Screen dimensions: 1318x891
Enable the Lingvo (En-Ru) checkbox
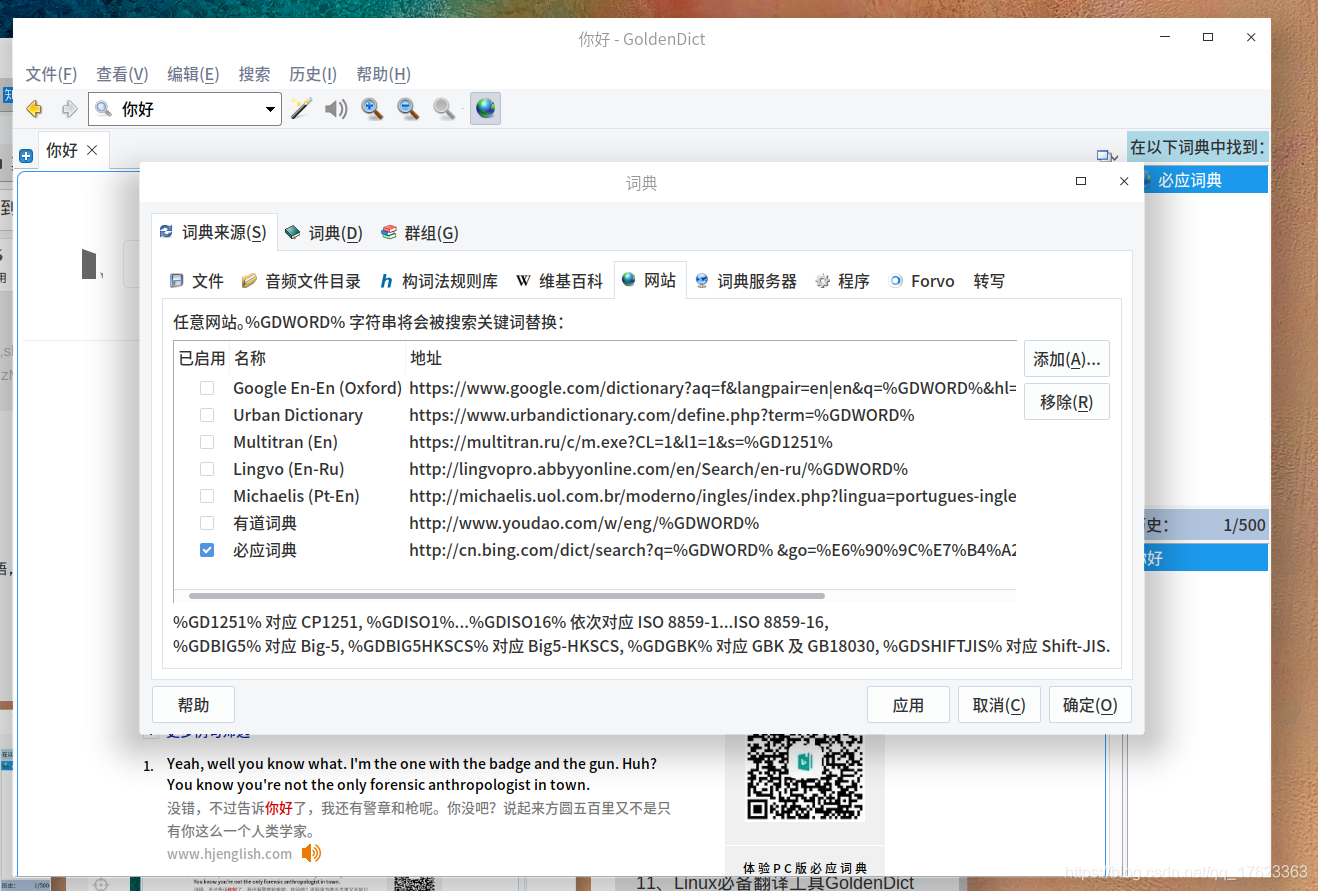click(207, 469)
